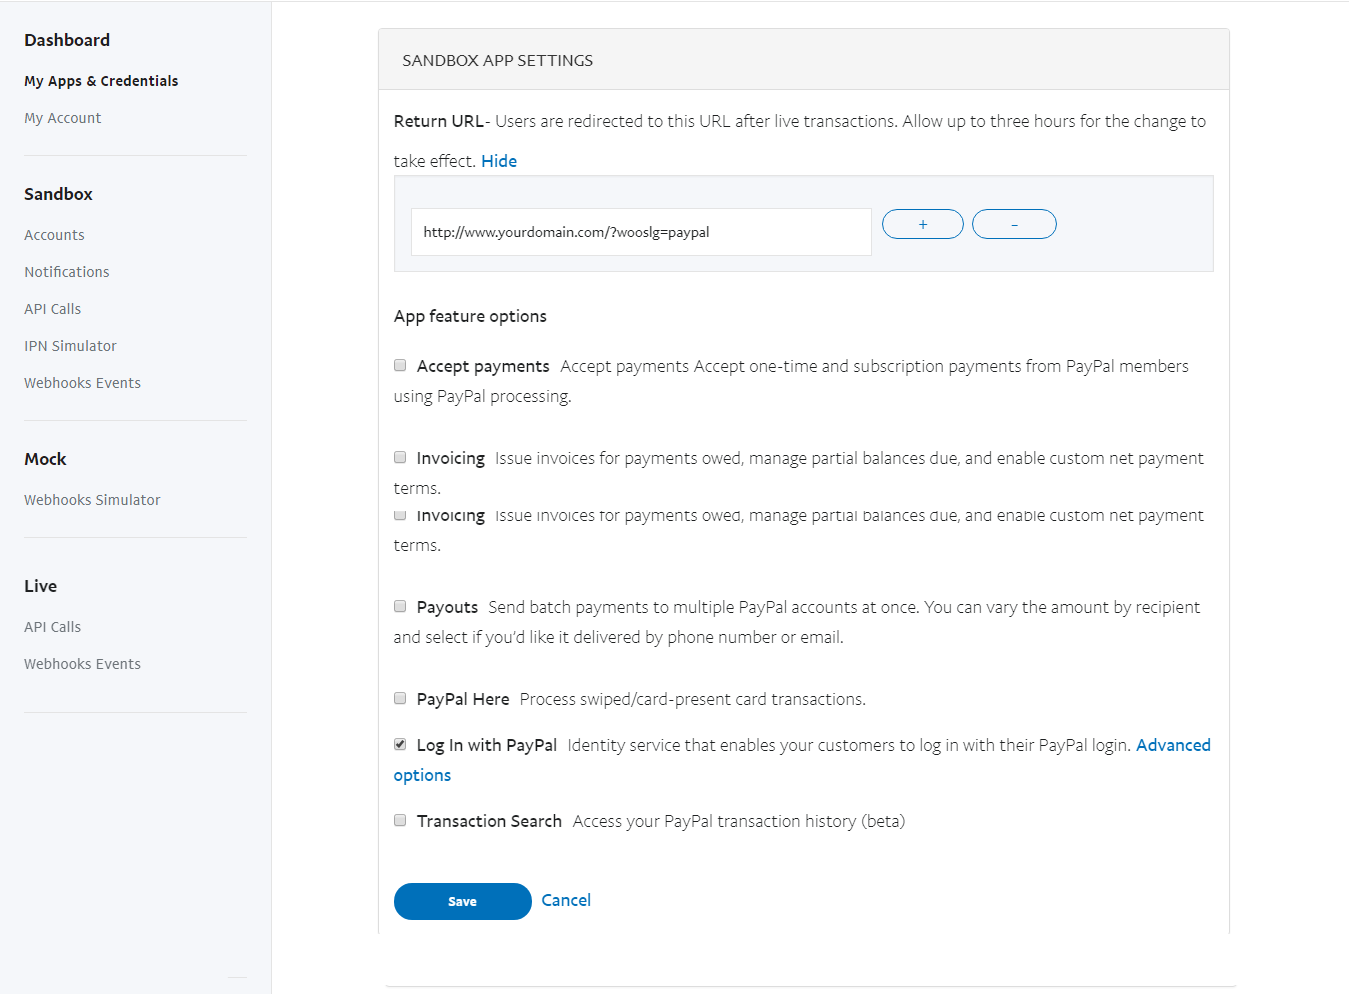Expand Advanced options for PayPal login
Screen dimensions: 1349x994
tap(1172, 745)
